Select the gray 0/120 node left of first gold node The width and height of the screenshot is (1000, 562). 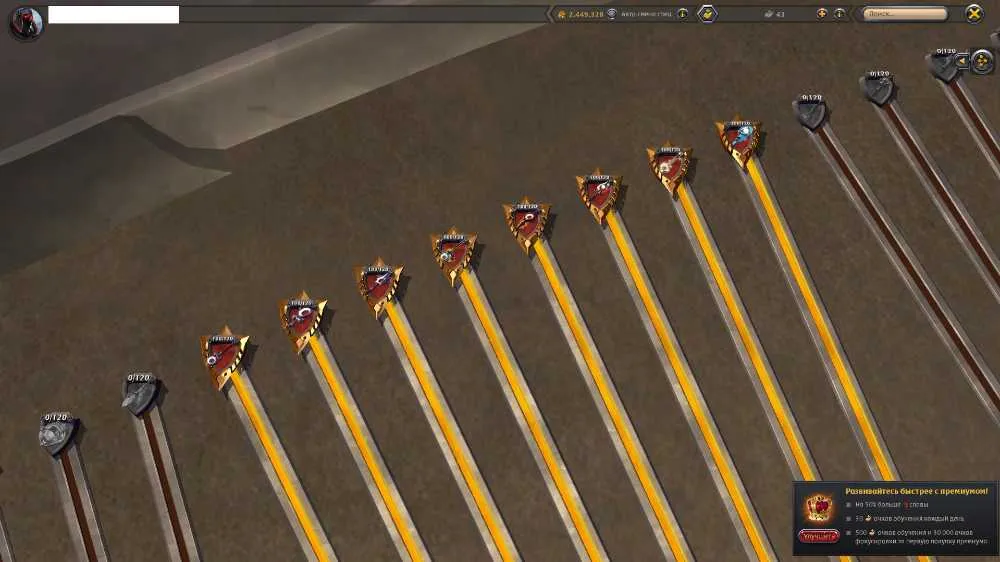coord(140,394)
